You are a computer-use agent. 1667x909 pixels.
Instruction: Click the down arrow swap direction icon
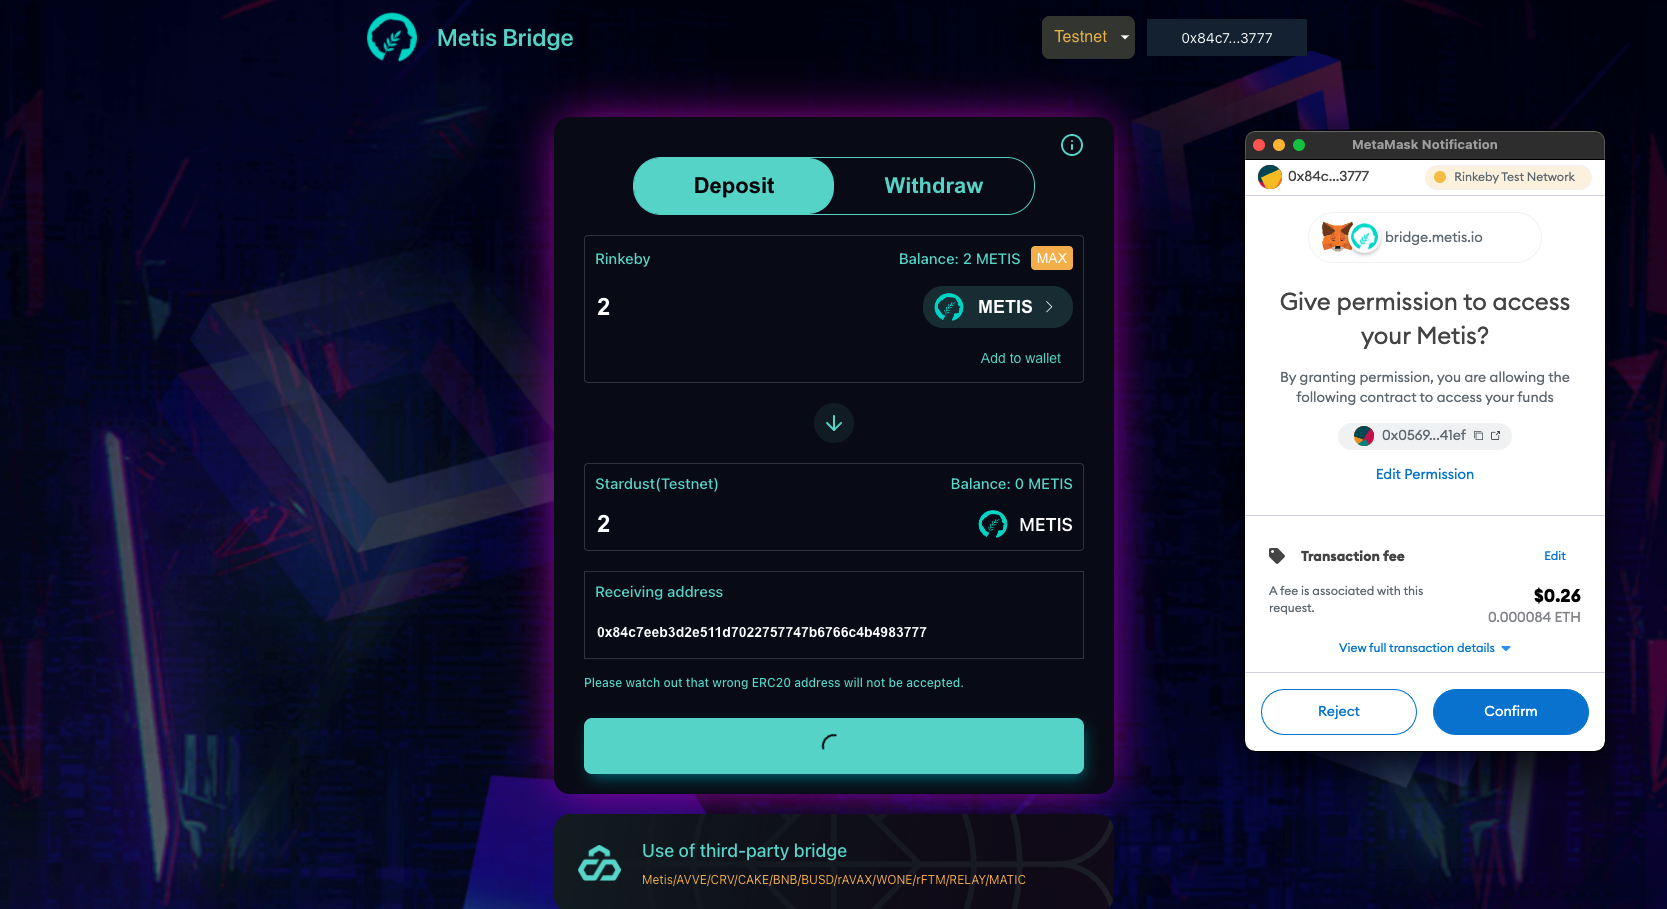coord(834,423)
